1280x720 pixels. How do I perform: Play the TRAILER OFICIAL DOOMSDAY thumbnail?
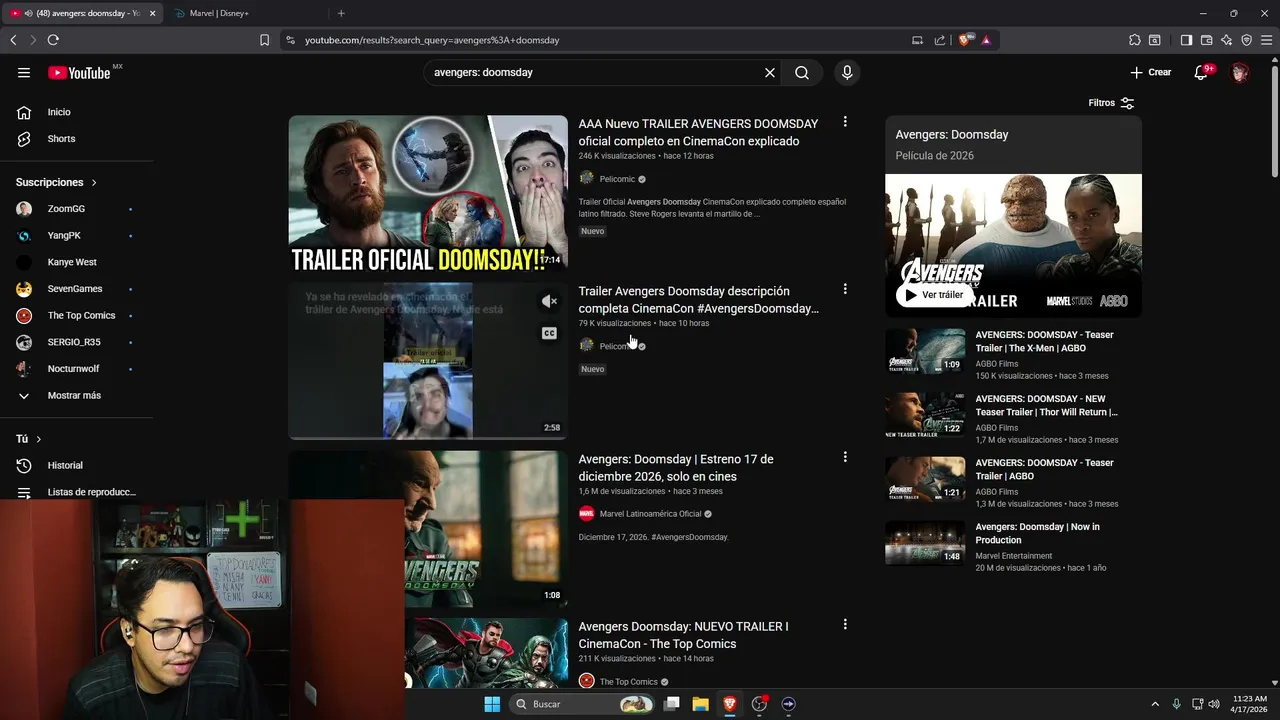click(428, 194)
